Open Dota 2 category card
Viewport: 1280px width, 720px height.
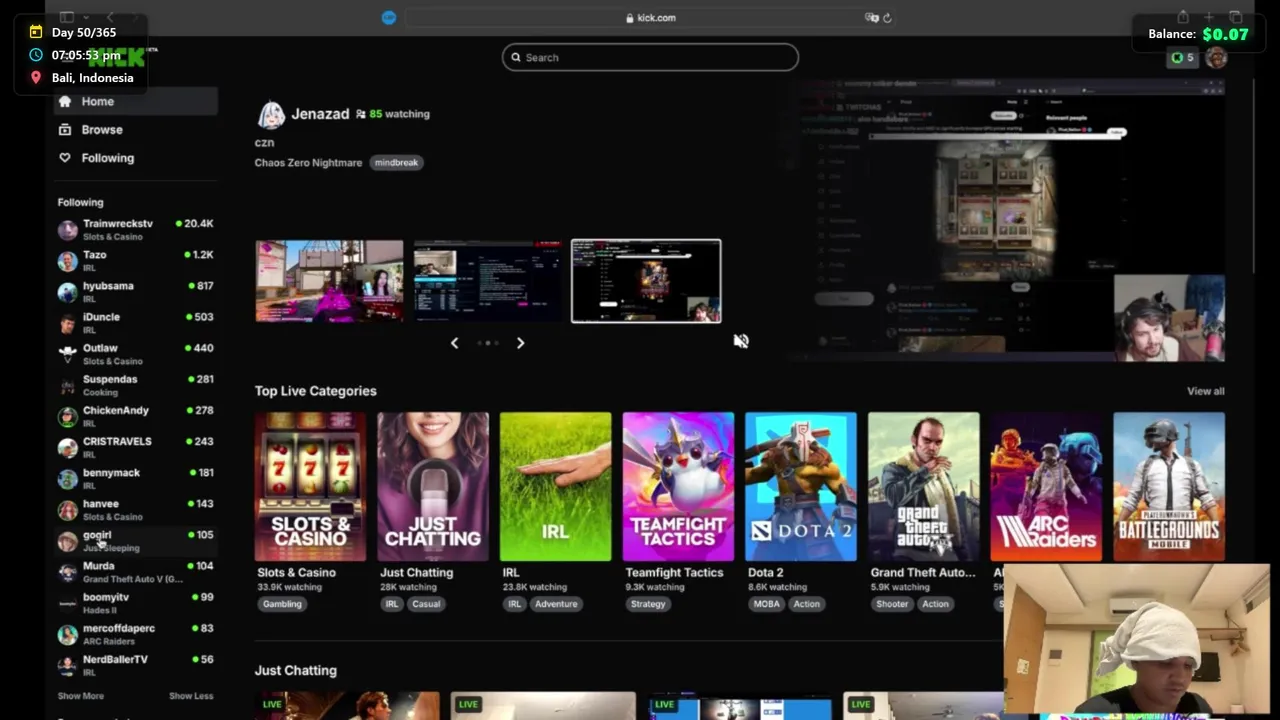click(801, 486)
